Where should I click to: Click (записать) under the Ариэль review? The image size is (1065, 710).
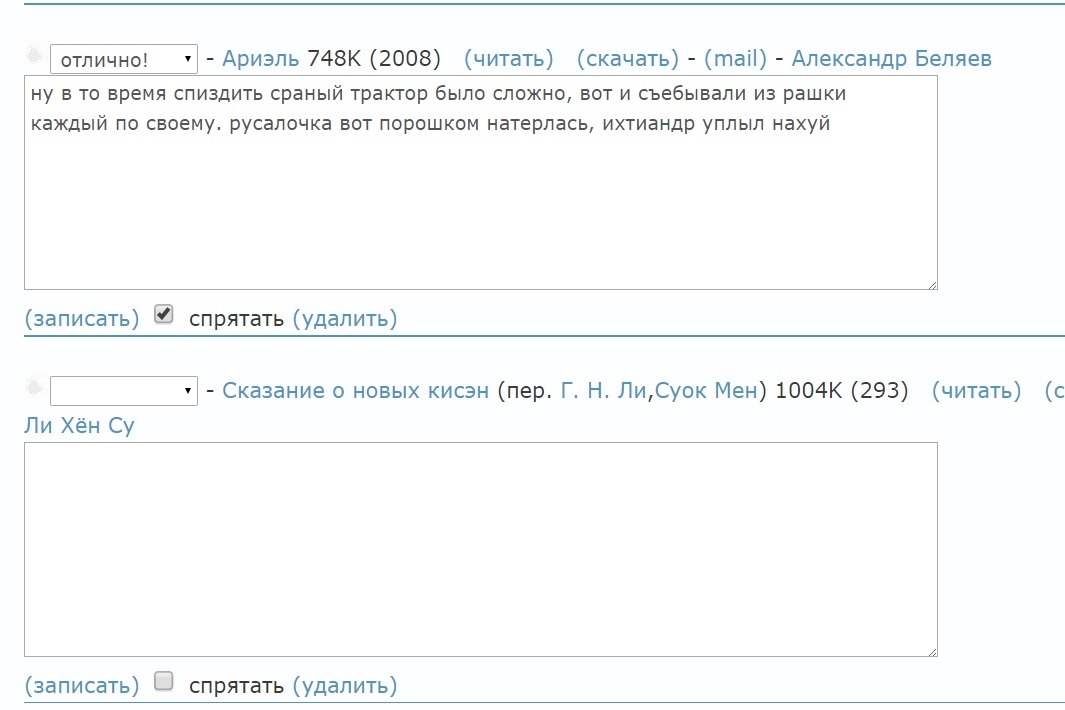coord(82,318)
